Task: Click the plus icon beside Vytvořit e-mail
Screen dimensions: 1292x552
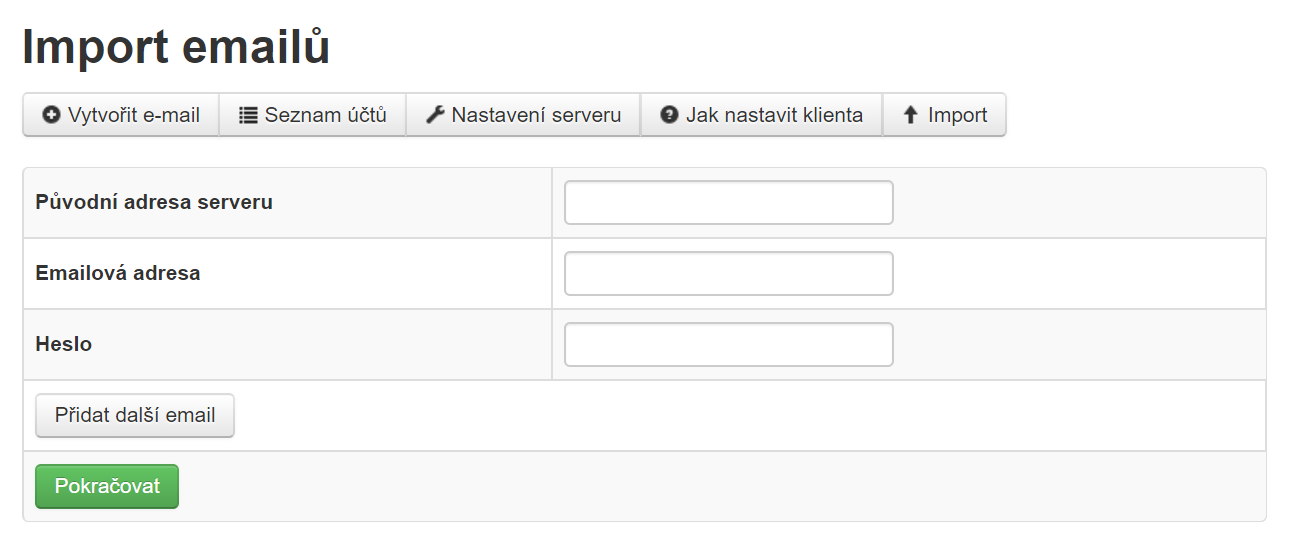Action: [51, 115]
